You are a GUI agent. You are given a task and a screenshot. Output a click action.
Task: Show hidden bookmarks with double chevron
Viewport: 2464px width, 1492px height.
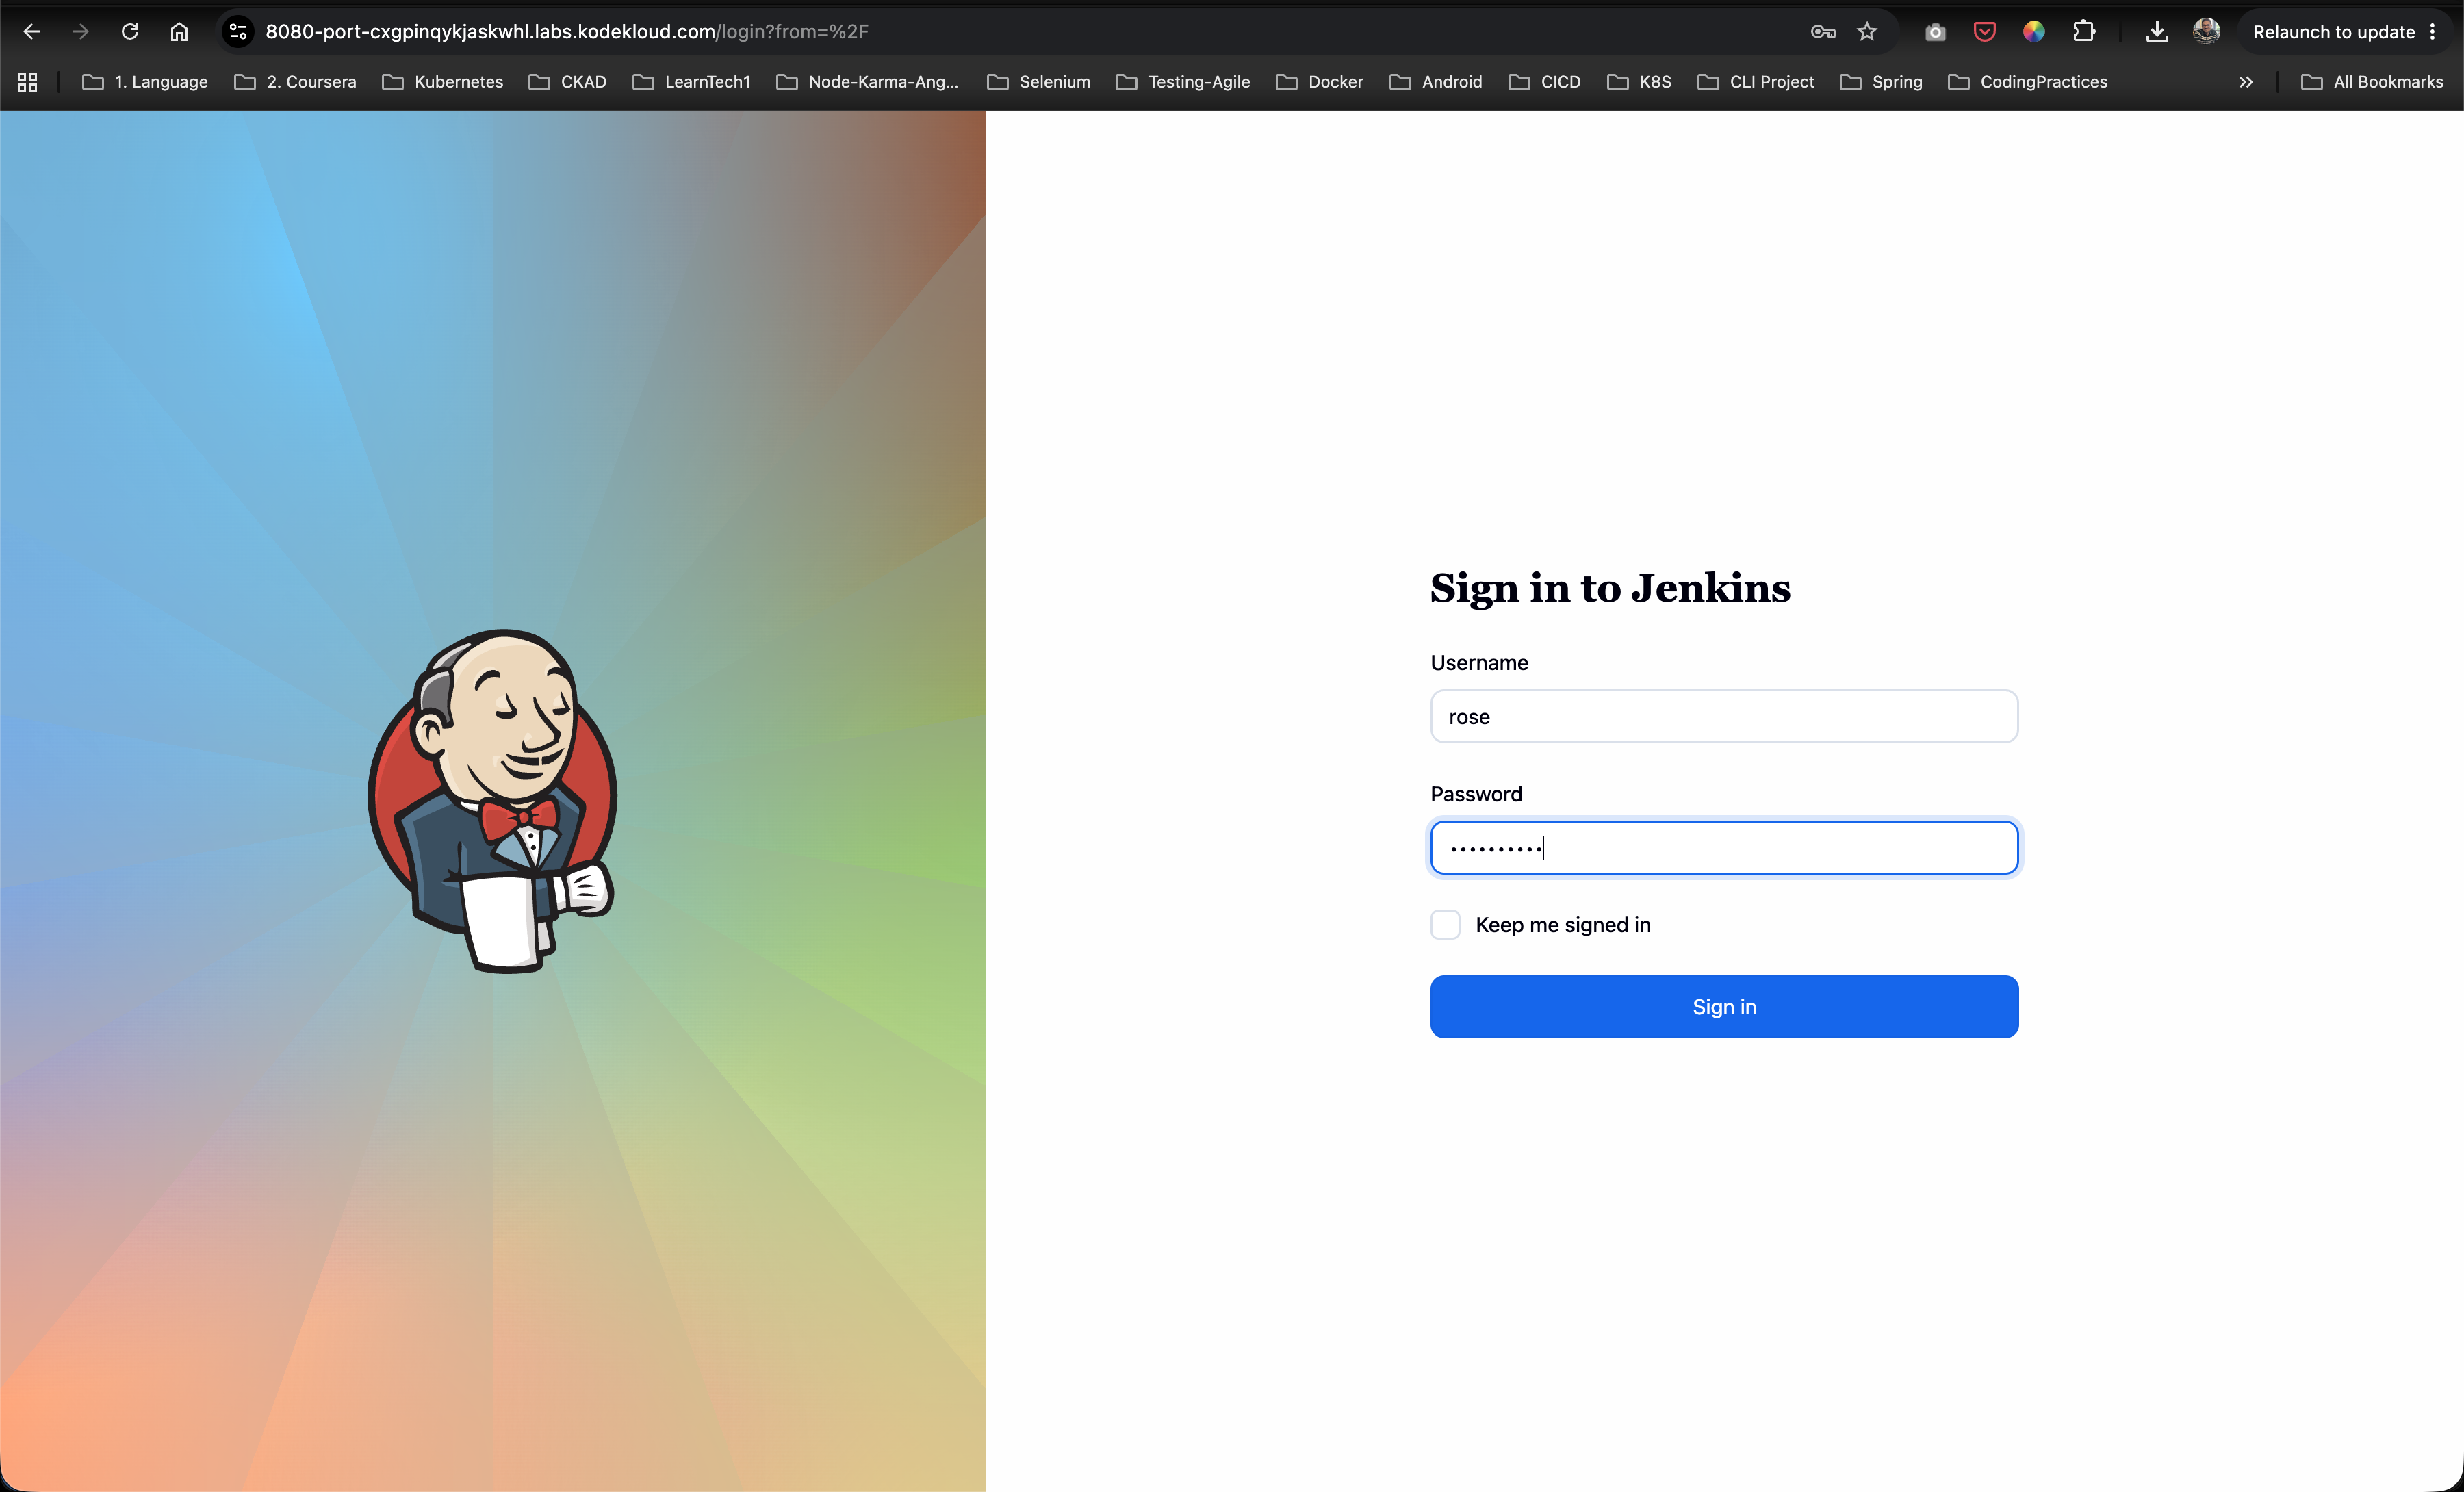point(2246,82)
